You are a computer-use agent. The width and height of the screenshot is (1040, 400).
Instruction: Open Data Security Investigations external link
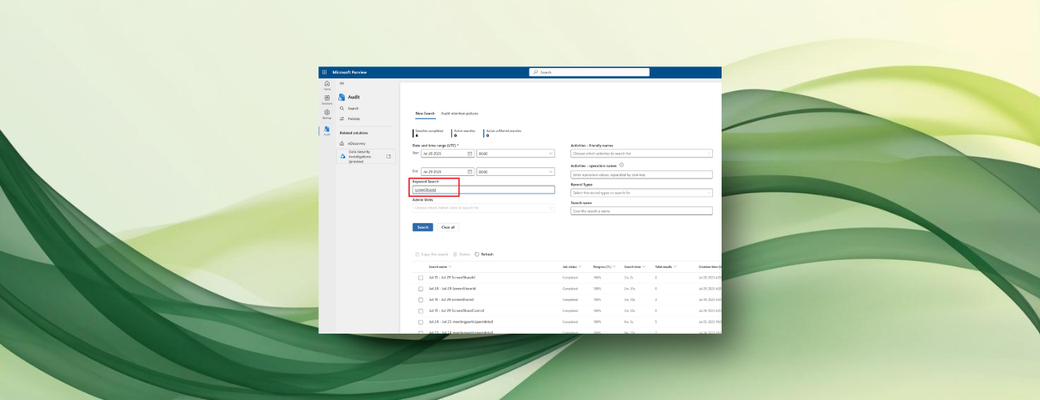tap(389, 157)
